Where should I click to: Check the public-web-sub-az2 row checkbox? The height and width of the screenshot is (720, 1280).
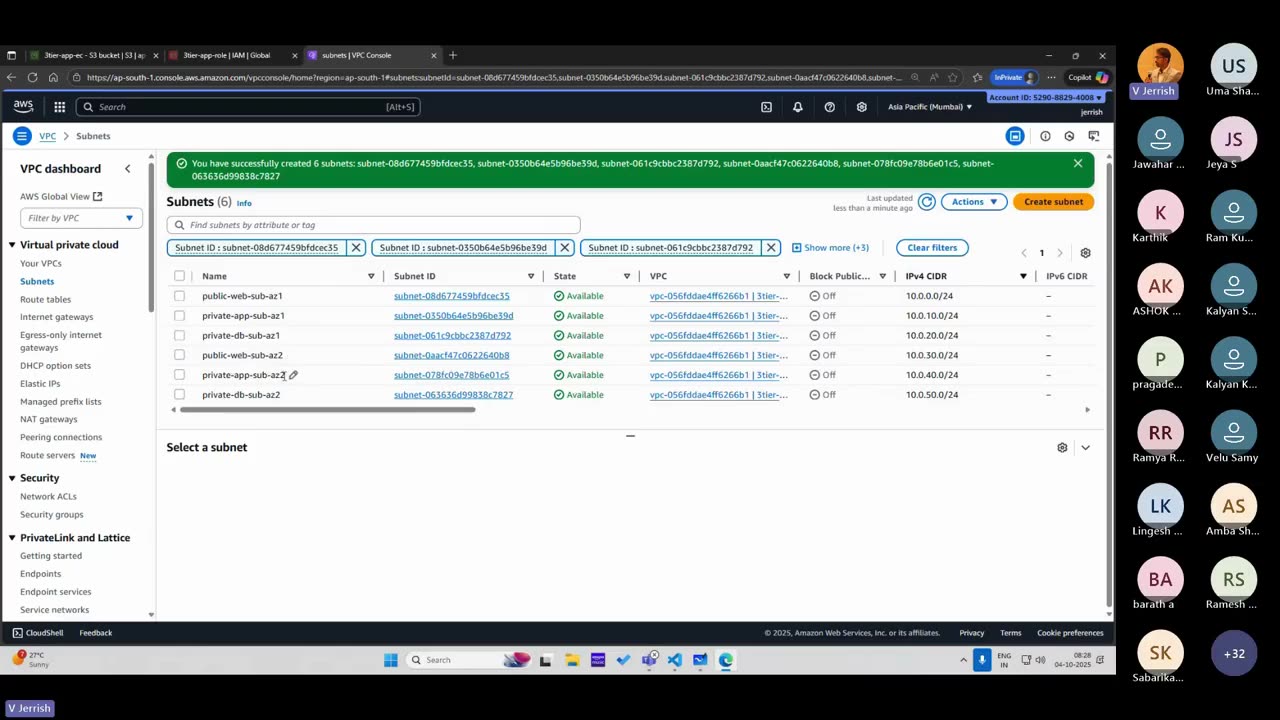click(179, 355)
